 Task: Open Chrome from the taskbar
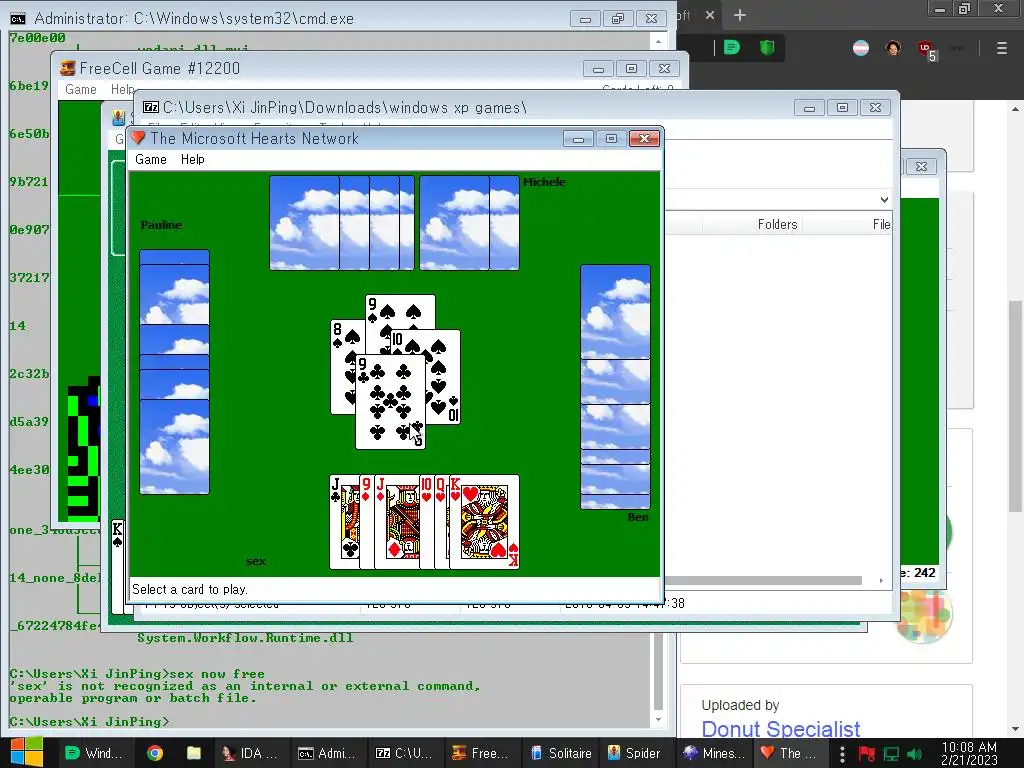pyautogui.click(x=155, y=753)
